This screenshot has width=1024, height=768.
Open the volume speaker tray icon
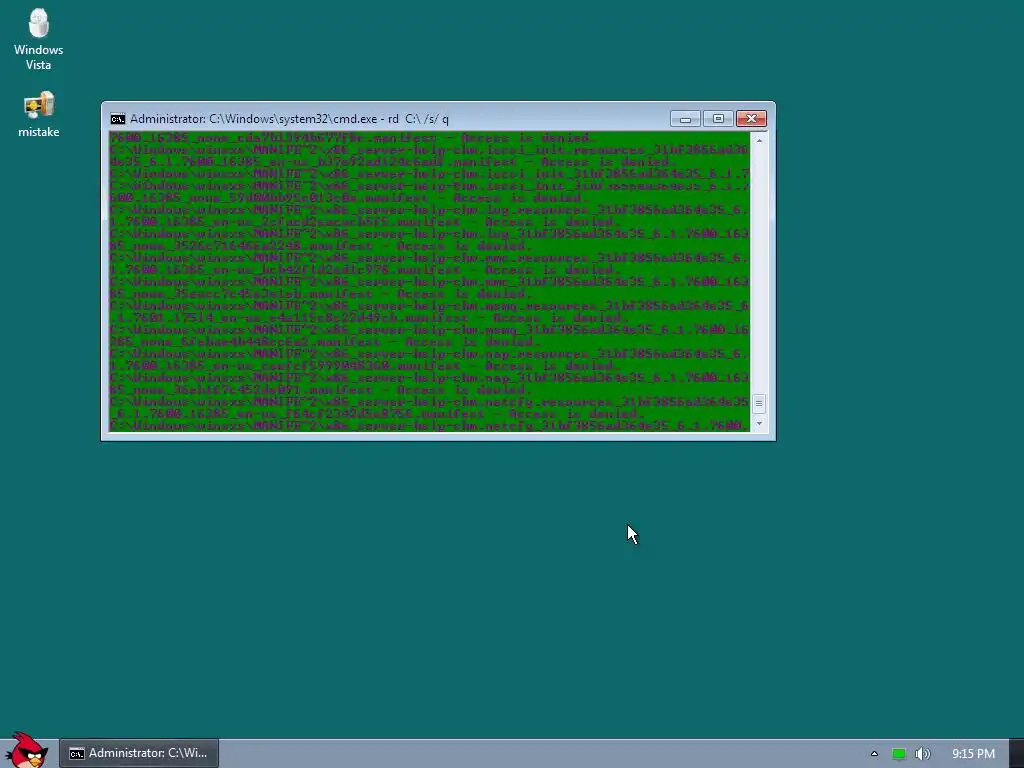922,754
